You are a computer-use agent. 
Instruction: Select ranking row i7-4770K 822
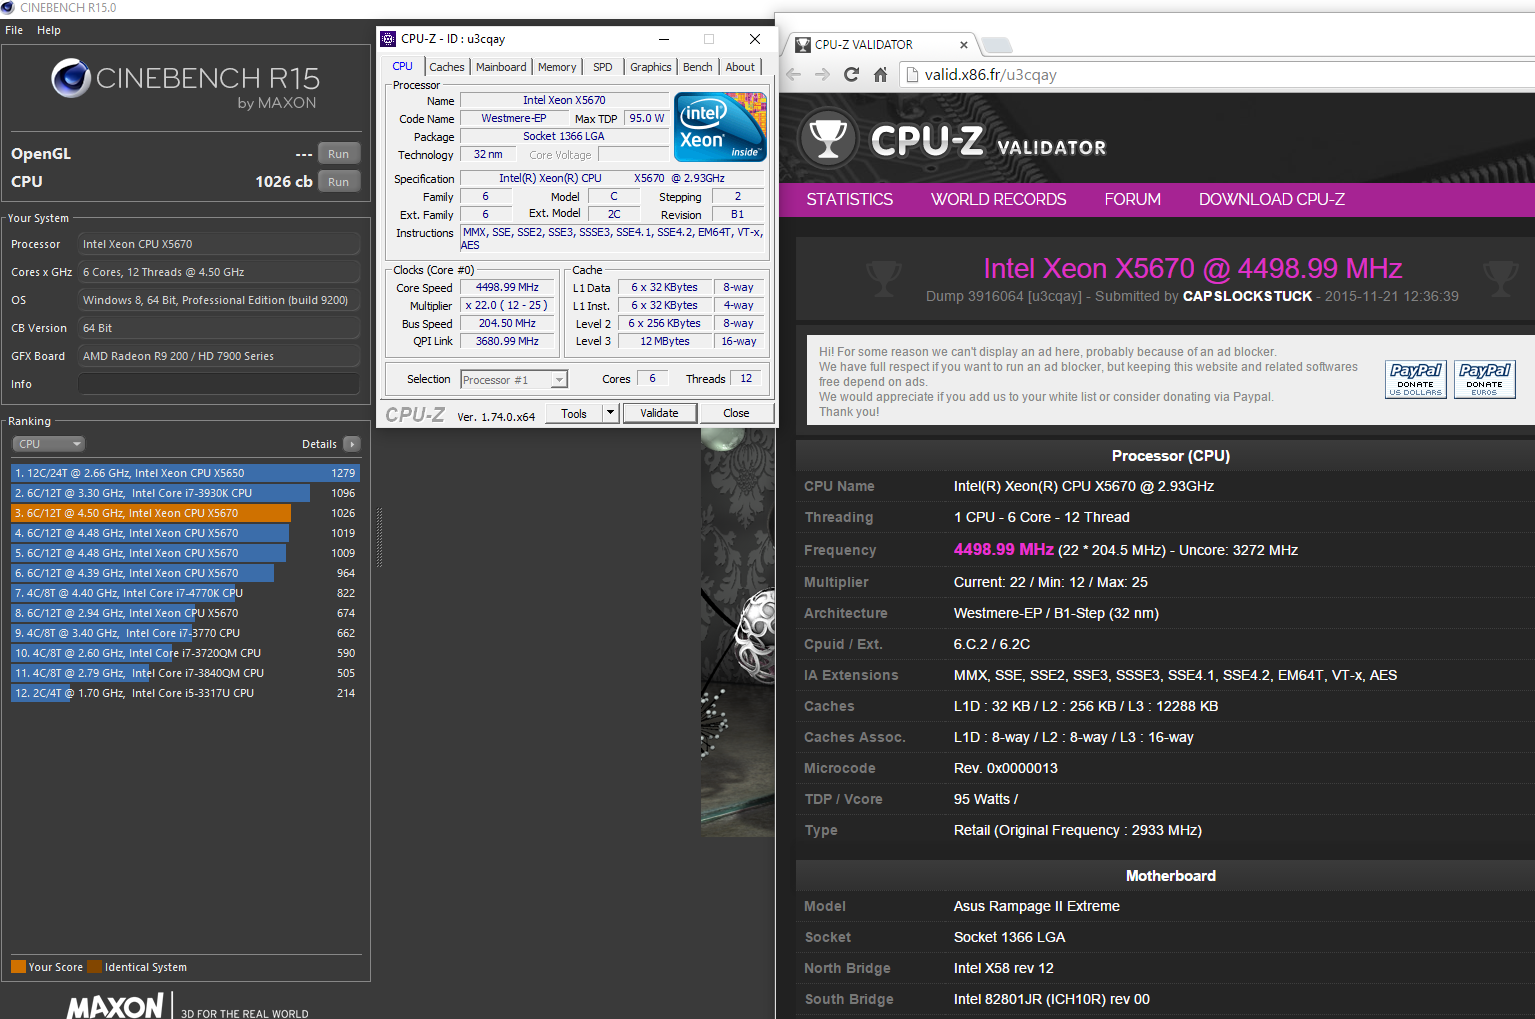pyautogui.click(x=185, y=593)
